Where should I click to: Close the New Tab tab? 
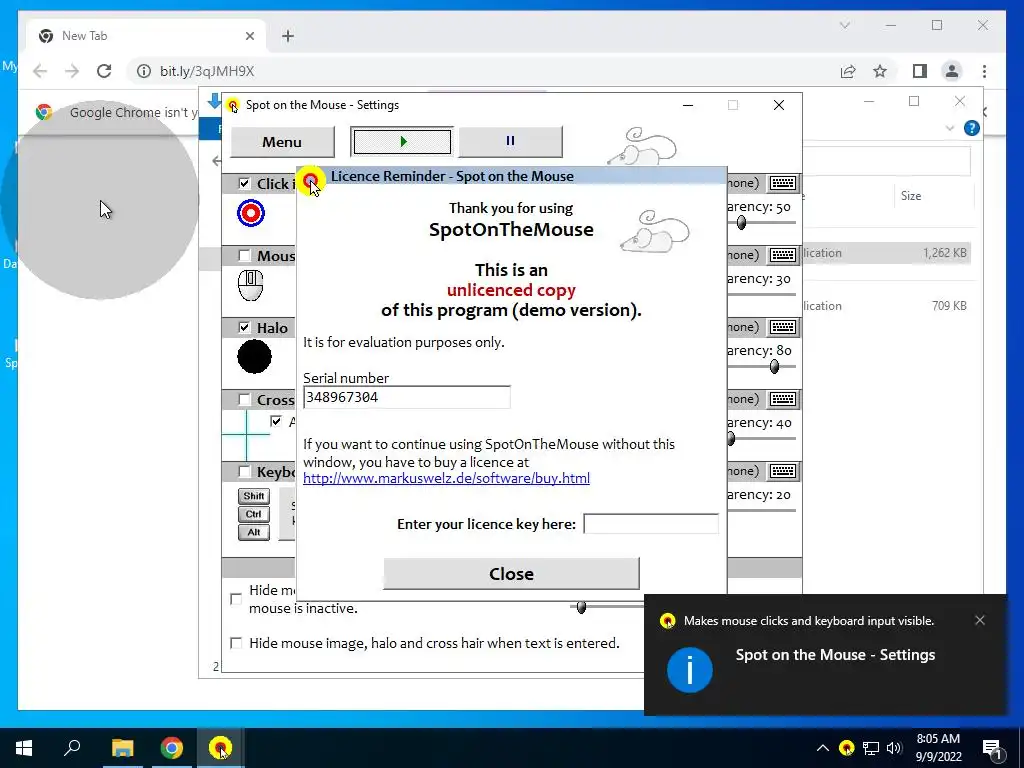tap(249, 36)
